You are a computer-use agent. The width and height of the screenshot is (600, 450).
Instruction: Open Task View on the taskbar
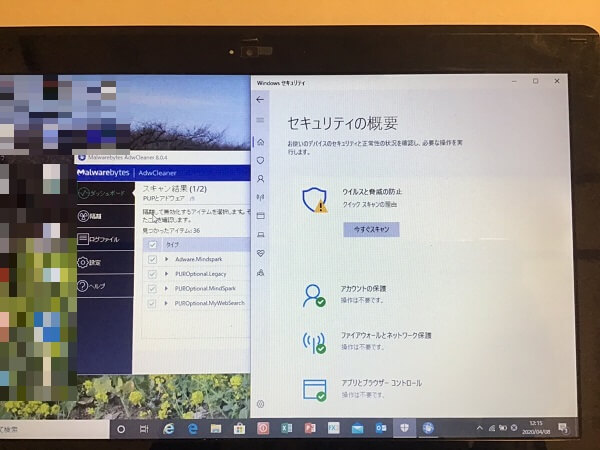coord(144,429)
